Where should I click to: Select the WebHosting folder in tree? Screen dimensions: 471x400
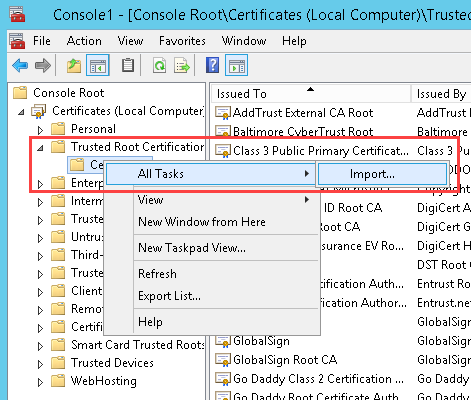103,381
